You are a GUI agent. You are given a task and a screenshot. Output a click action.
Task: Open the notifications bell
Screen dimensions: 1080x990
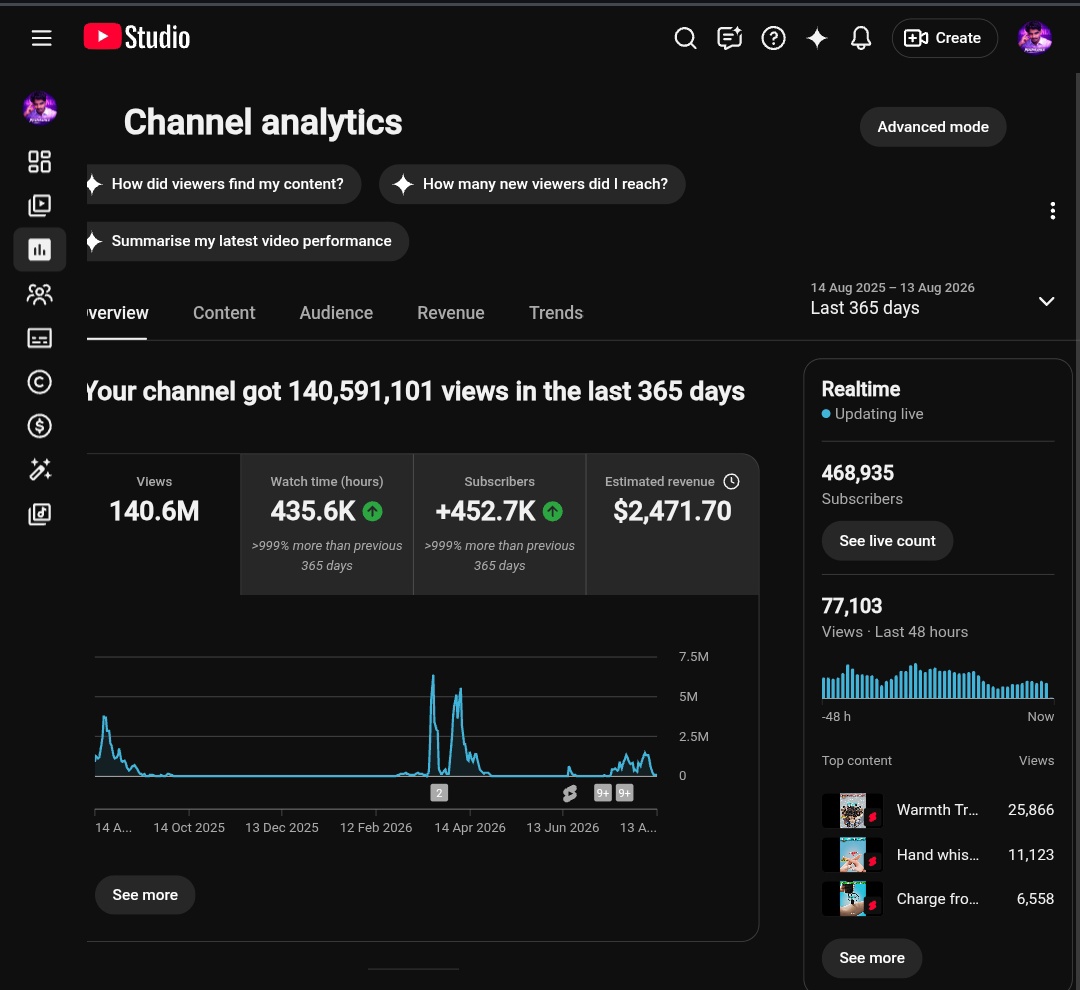pos(860,38)
